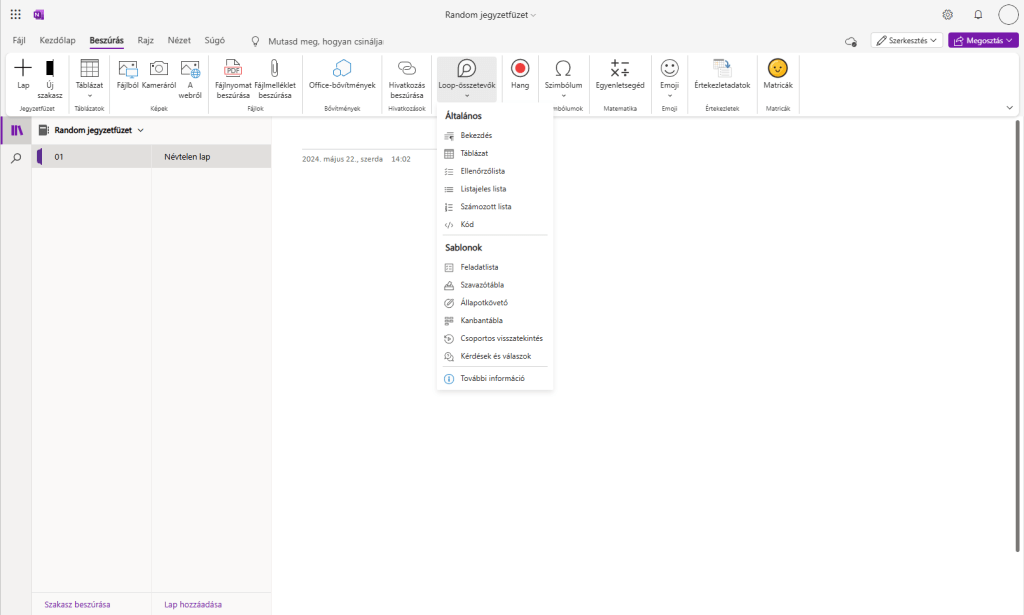This screenshot has width=1024, height=615.
Task: Expand the Random jegyzetfüzet notebook dropdown
Action: 141,130
